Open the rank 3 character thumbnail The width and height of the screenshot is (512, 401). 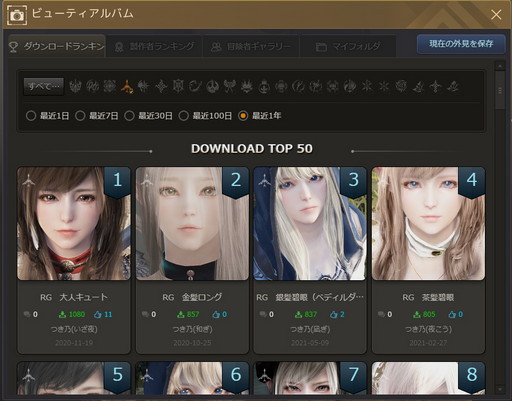(310, 223)
